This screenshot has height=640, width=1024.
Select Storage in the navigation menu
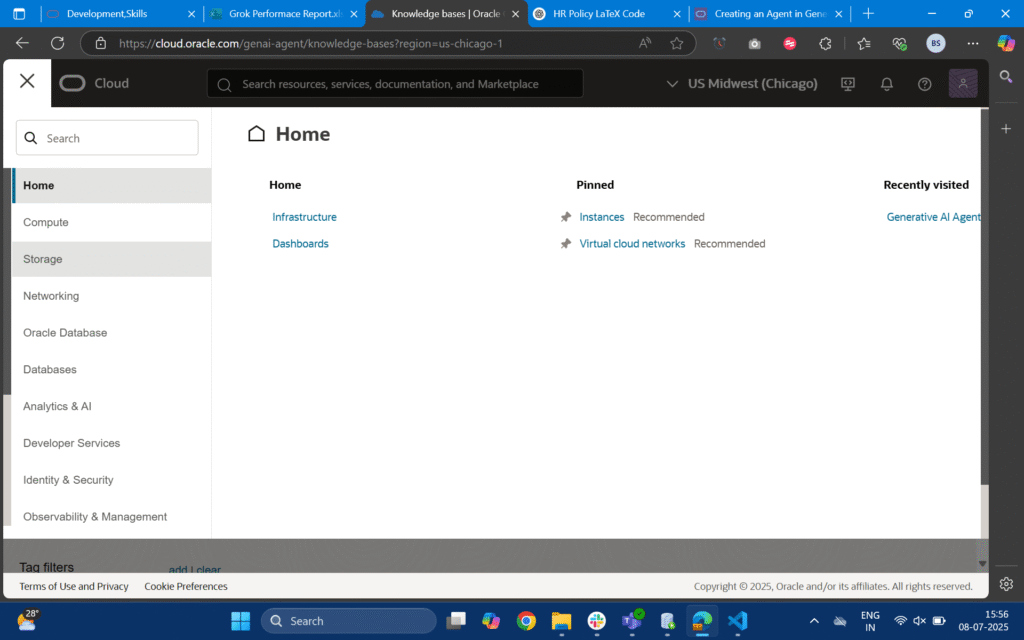point(43,259)
